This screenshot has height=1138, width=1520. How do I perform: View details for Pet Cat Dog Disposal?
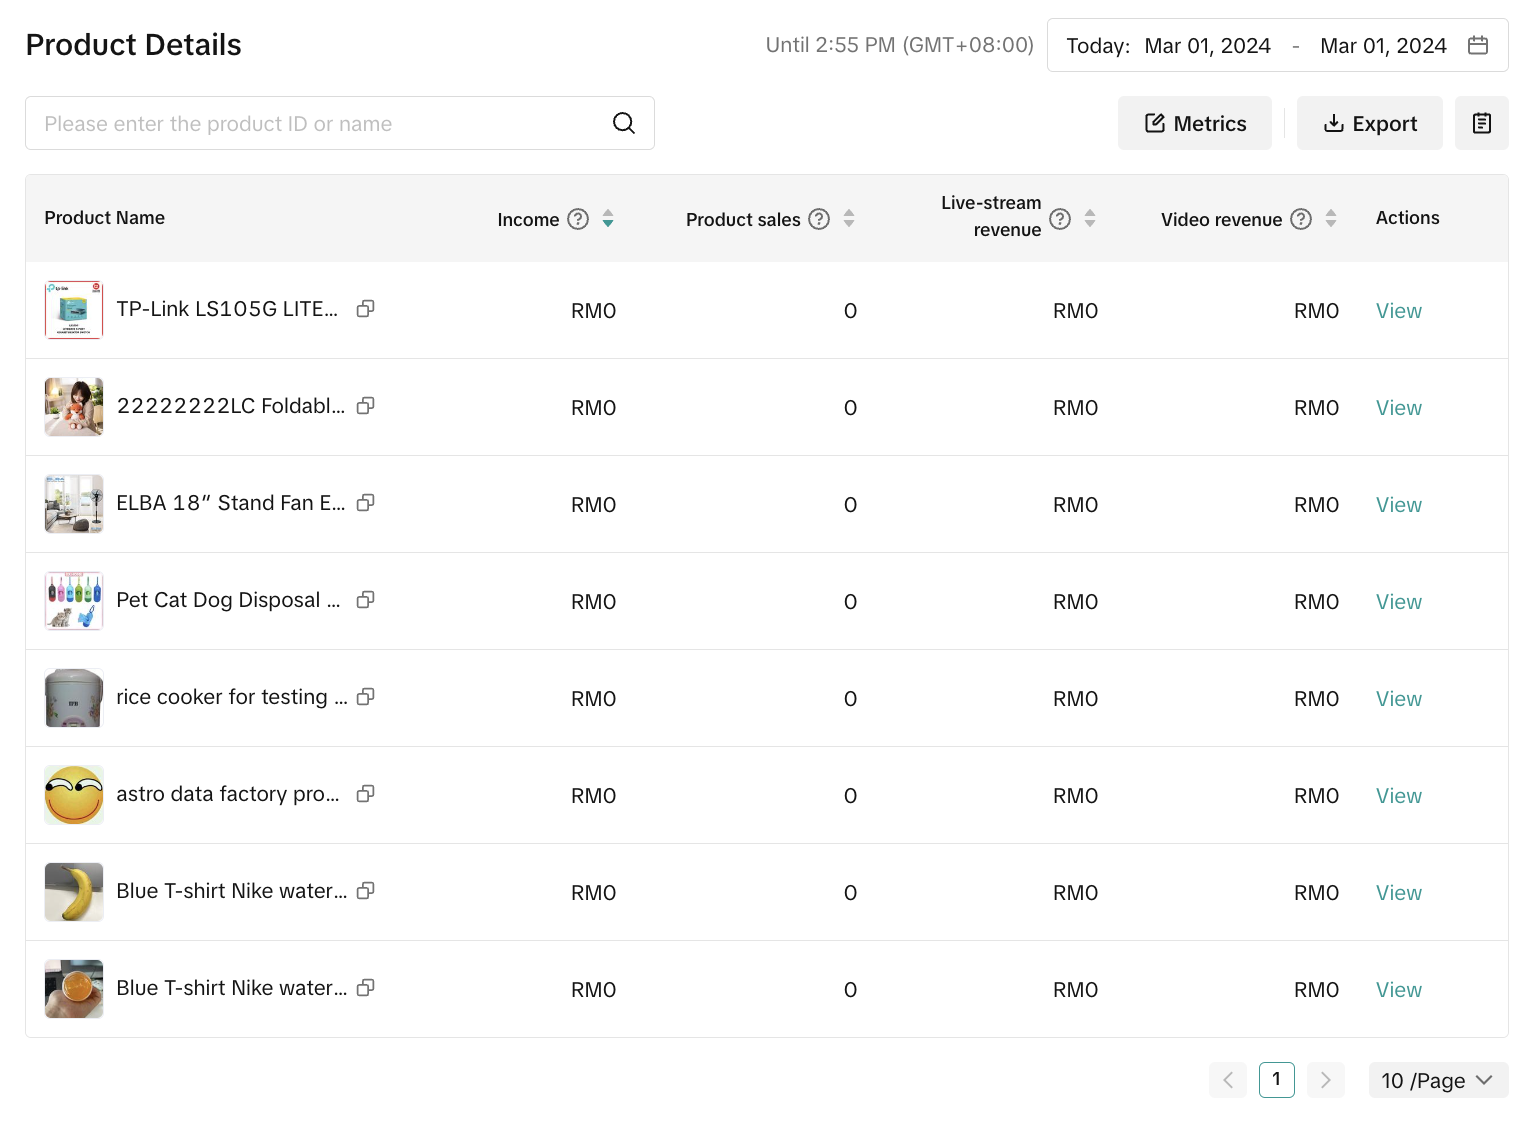click(x=1398, y=602)
